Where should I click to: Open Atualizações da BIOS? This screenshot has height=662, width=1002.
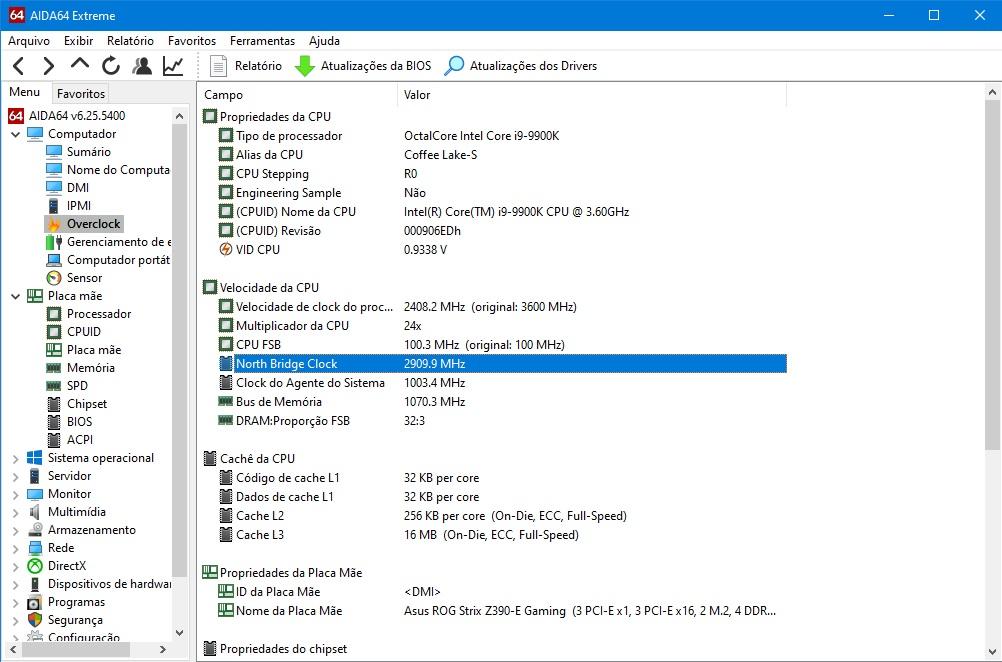362,66
